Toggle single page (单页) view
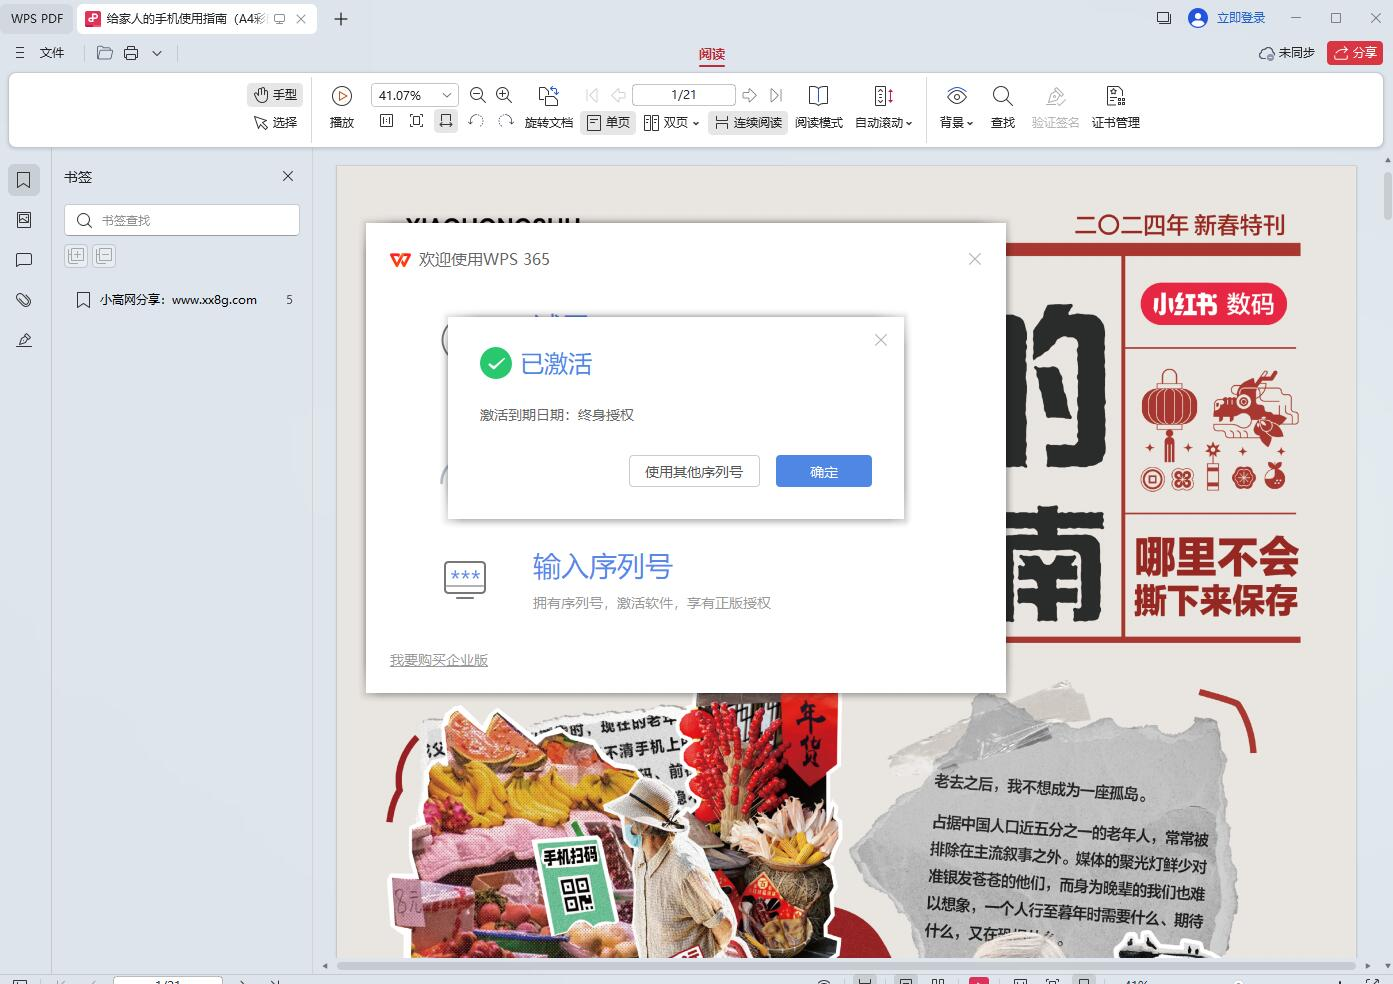 pos(609,122)
